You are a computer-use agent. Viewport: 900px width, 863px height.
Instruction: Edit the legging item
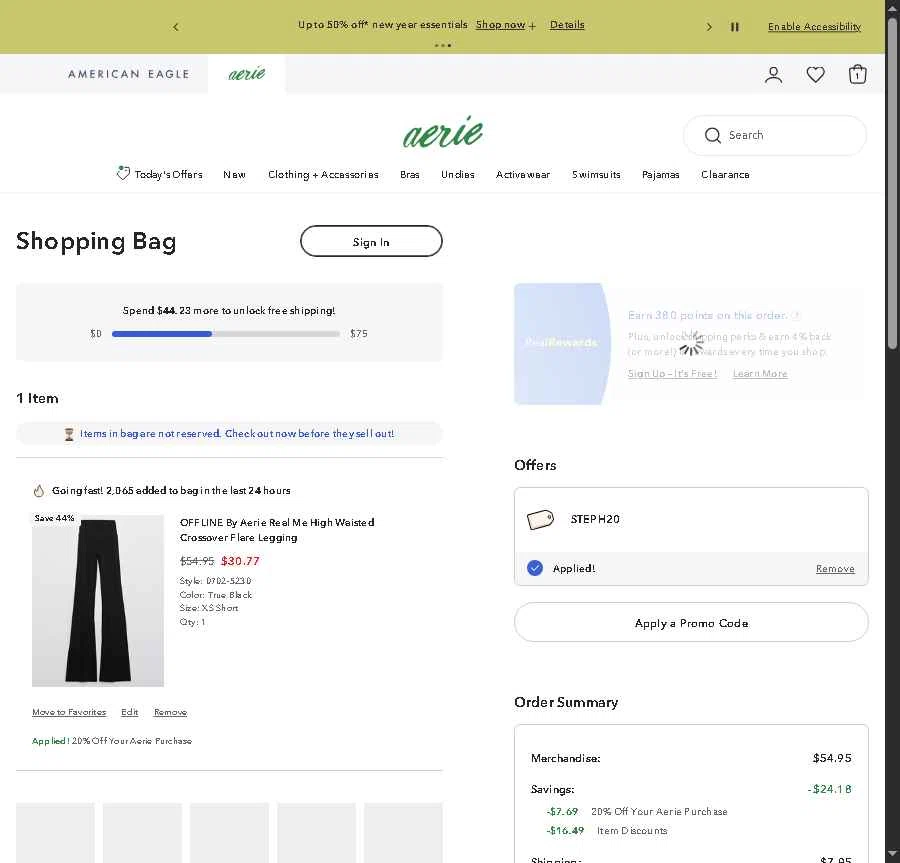pyautogui.click(x=130, y=712)
